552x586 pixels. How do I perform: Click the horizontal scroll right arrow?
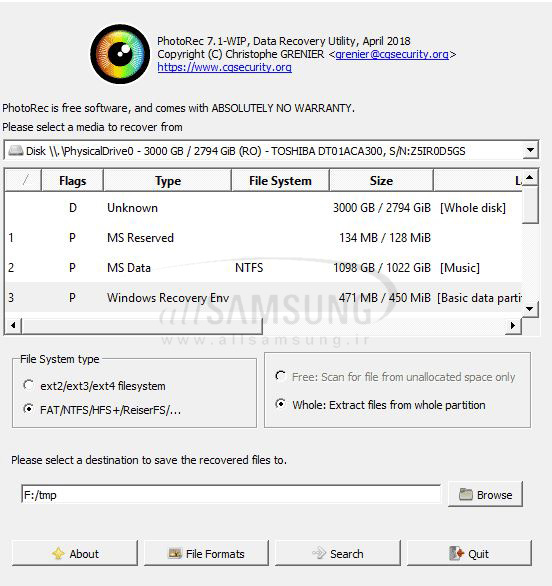click(x=513, y=326)
